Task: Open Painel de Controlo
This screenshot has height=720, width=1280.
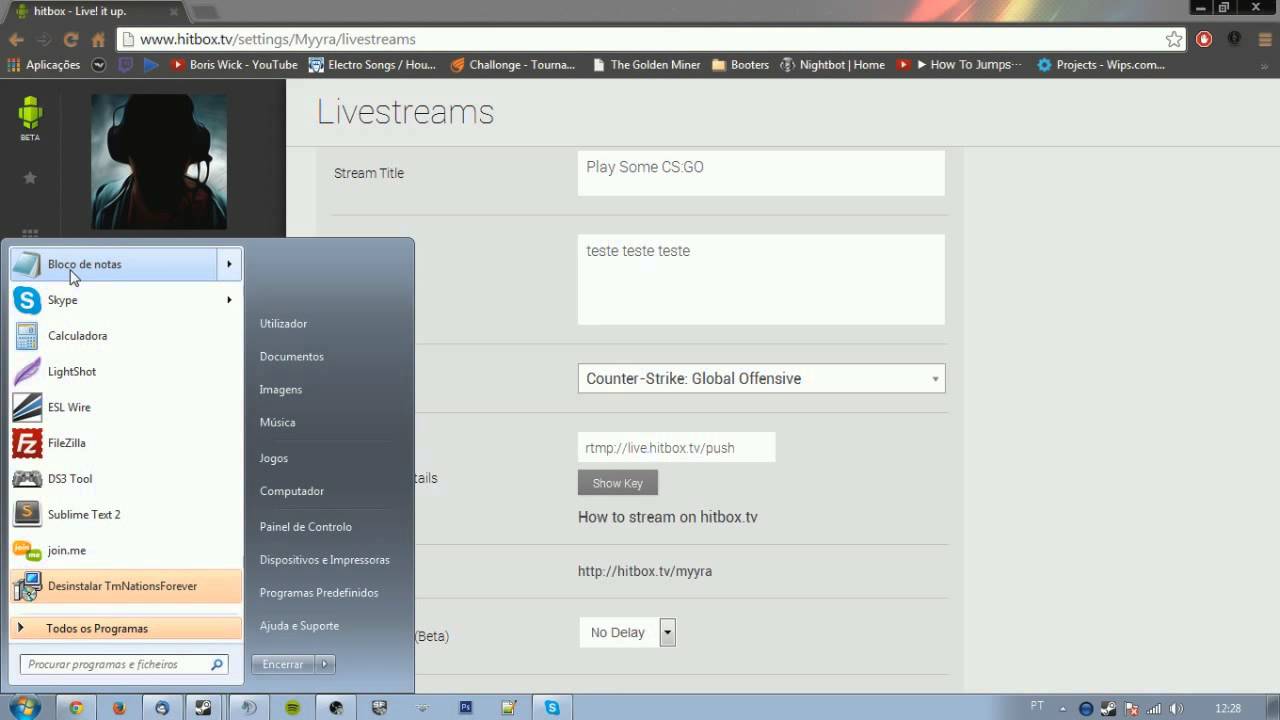Action: (306, 527)
